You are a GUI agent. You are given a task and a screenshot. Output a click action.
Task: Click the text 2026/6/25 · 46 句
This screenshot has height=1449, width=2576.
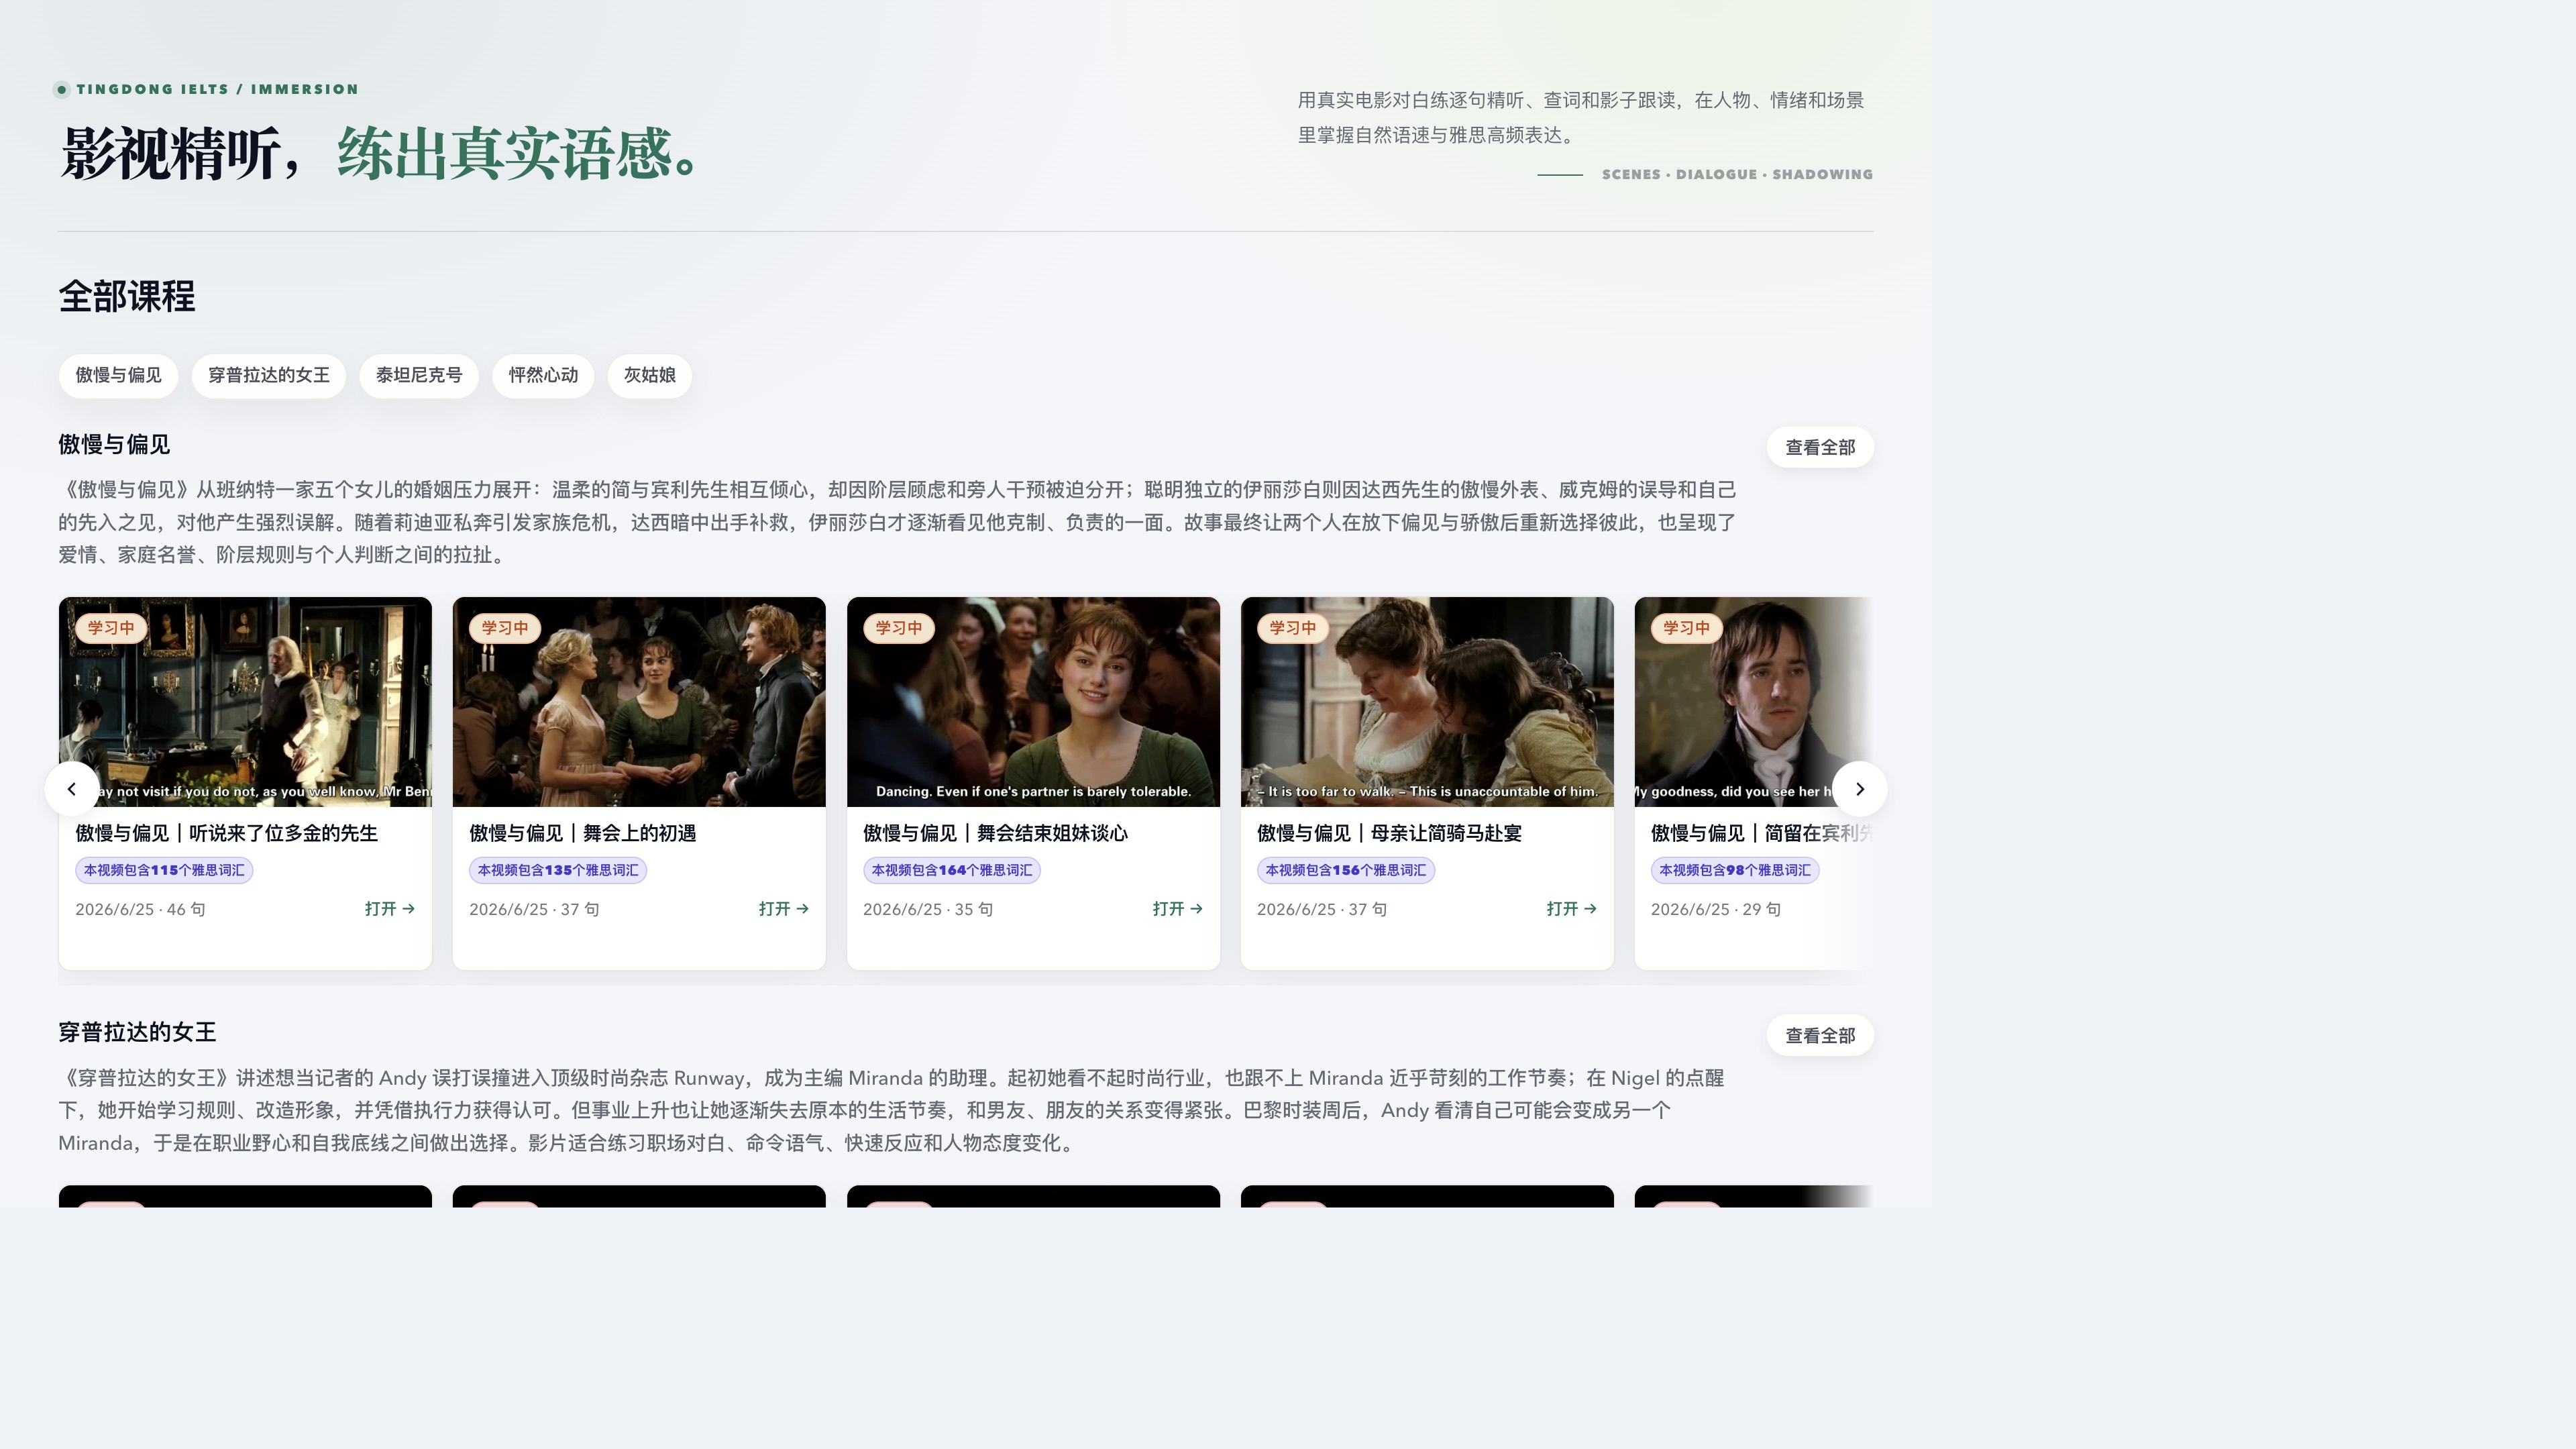click(140, 909)
